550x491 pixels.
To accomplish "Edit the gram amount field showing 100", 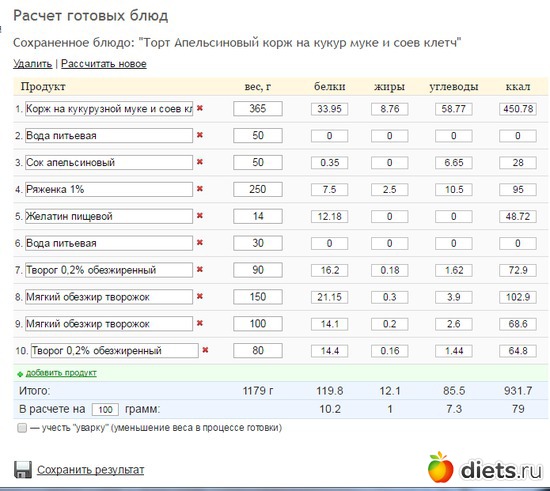I will pos(105,409).
